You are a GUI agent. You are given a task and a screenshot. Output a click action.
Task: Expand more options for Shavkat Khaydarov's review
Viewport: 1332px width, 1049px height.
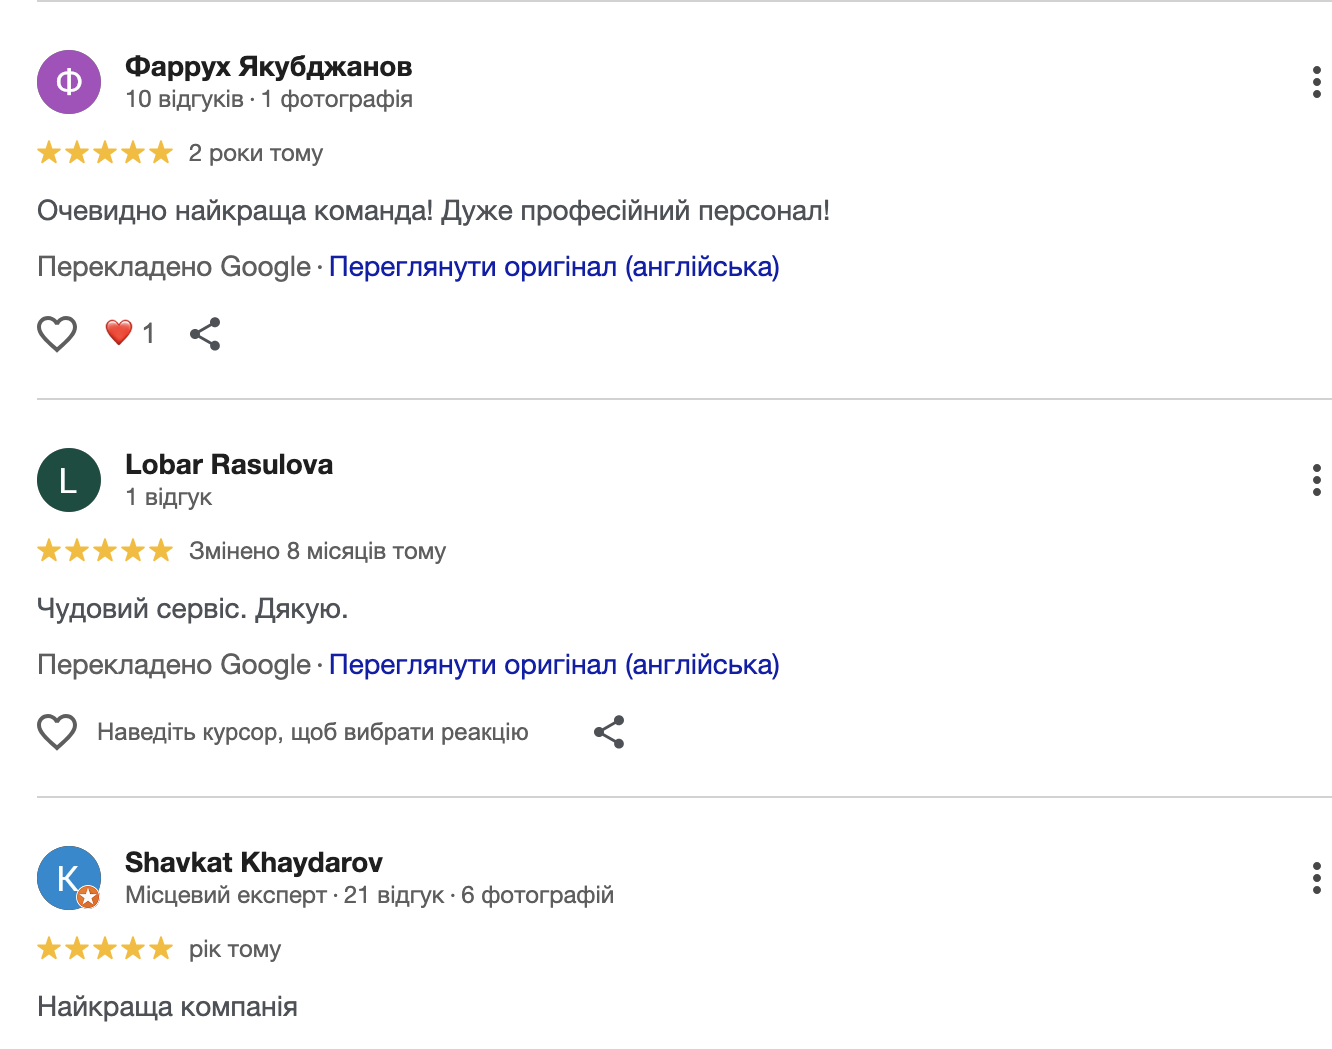[1316, 878]
